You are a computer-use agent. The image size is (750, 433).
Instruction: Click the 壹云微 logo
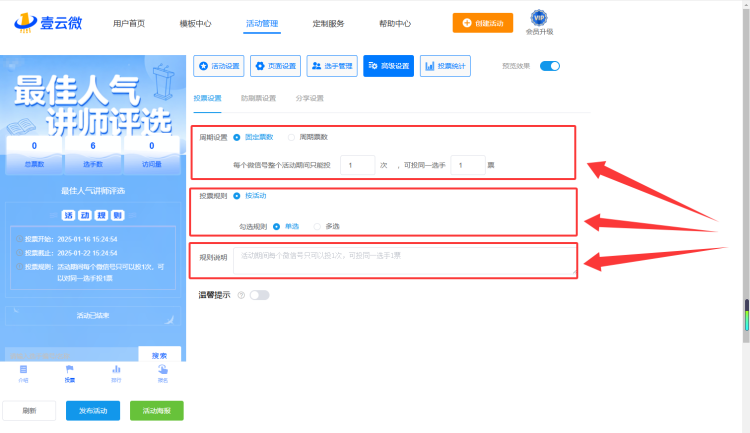(48, 22)
